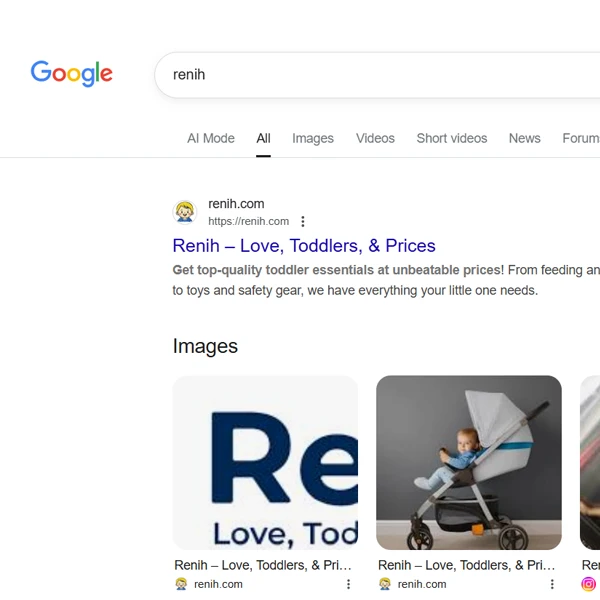This screenshot has width=600, height=600.
Task: Select the Images search tab
Action: [313, 138]
